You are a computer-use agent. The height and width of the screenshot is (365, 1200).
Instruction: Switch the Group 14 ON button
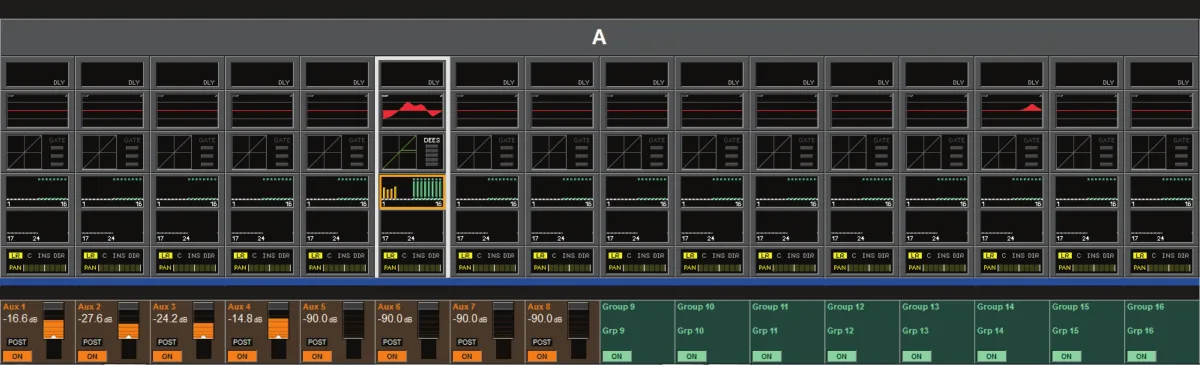[991, 356]
